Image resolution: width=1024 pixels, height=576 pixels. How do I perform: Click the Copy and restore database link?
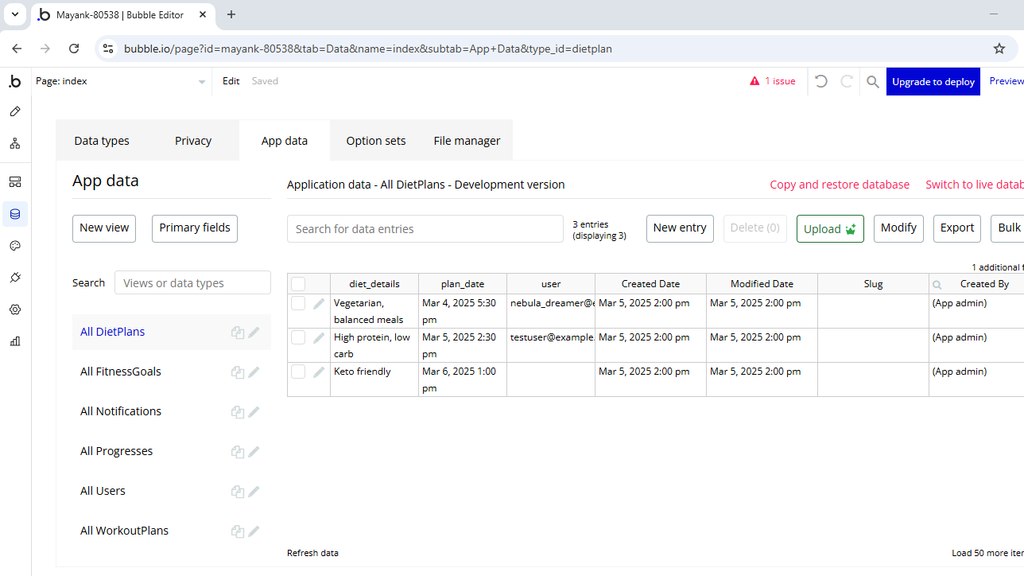point(839,185)
